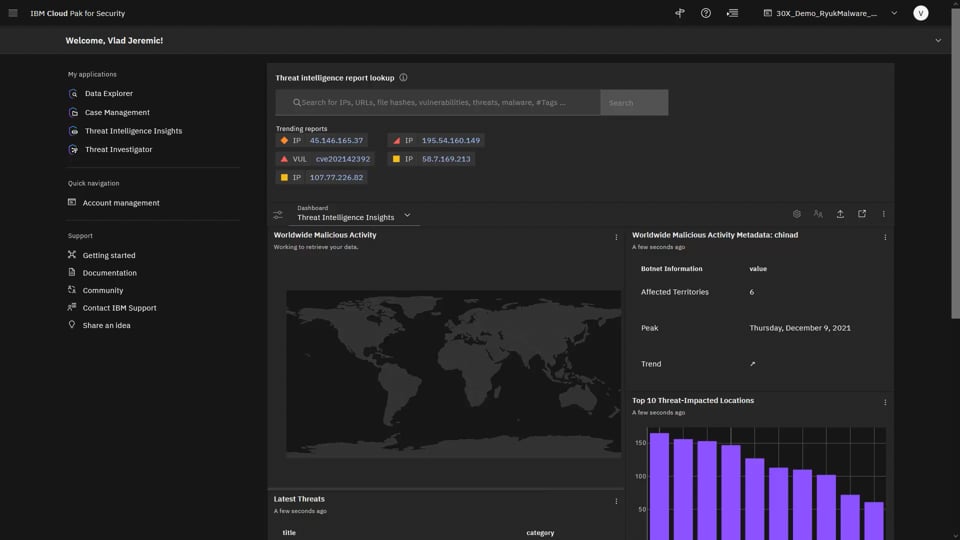Open the hamburger navigation menu
The height and width of the screenshot is (540, 960).
13,13
